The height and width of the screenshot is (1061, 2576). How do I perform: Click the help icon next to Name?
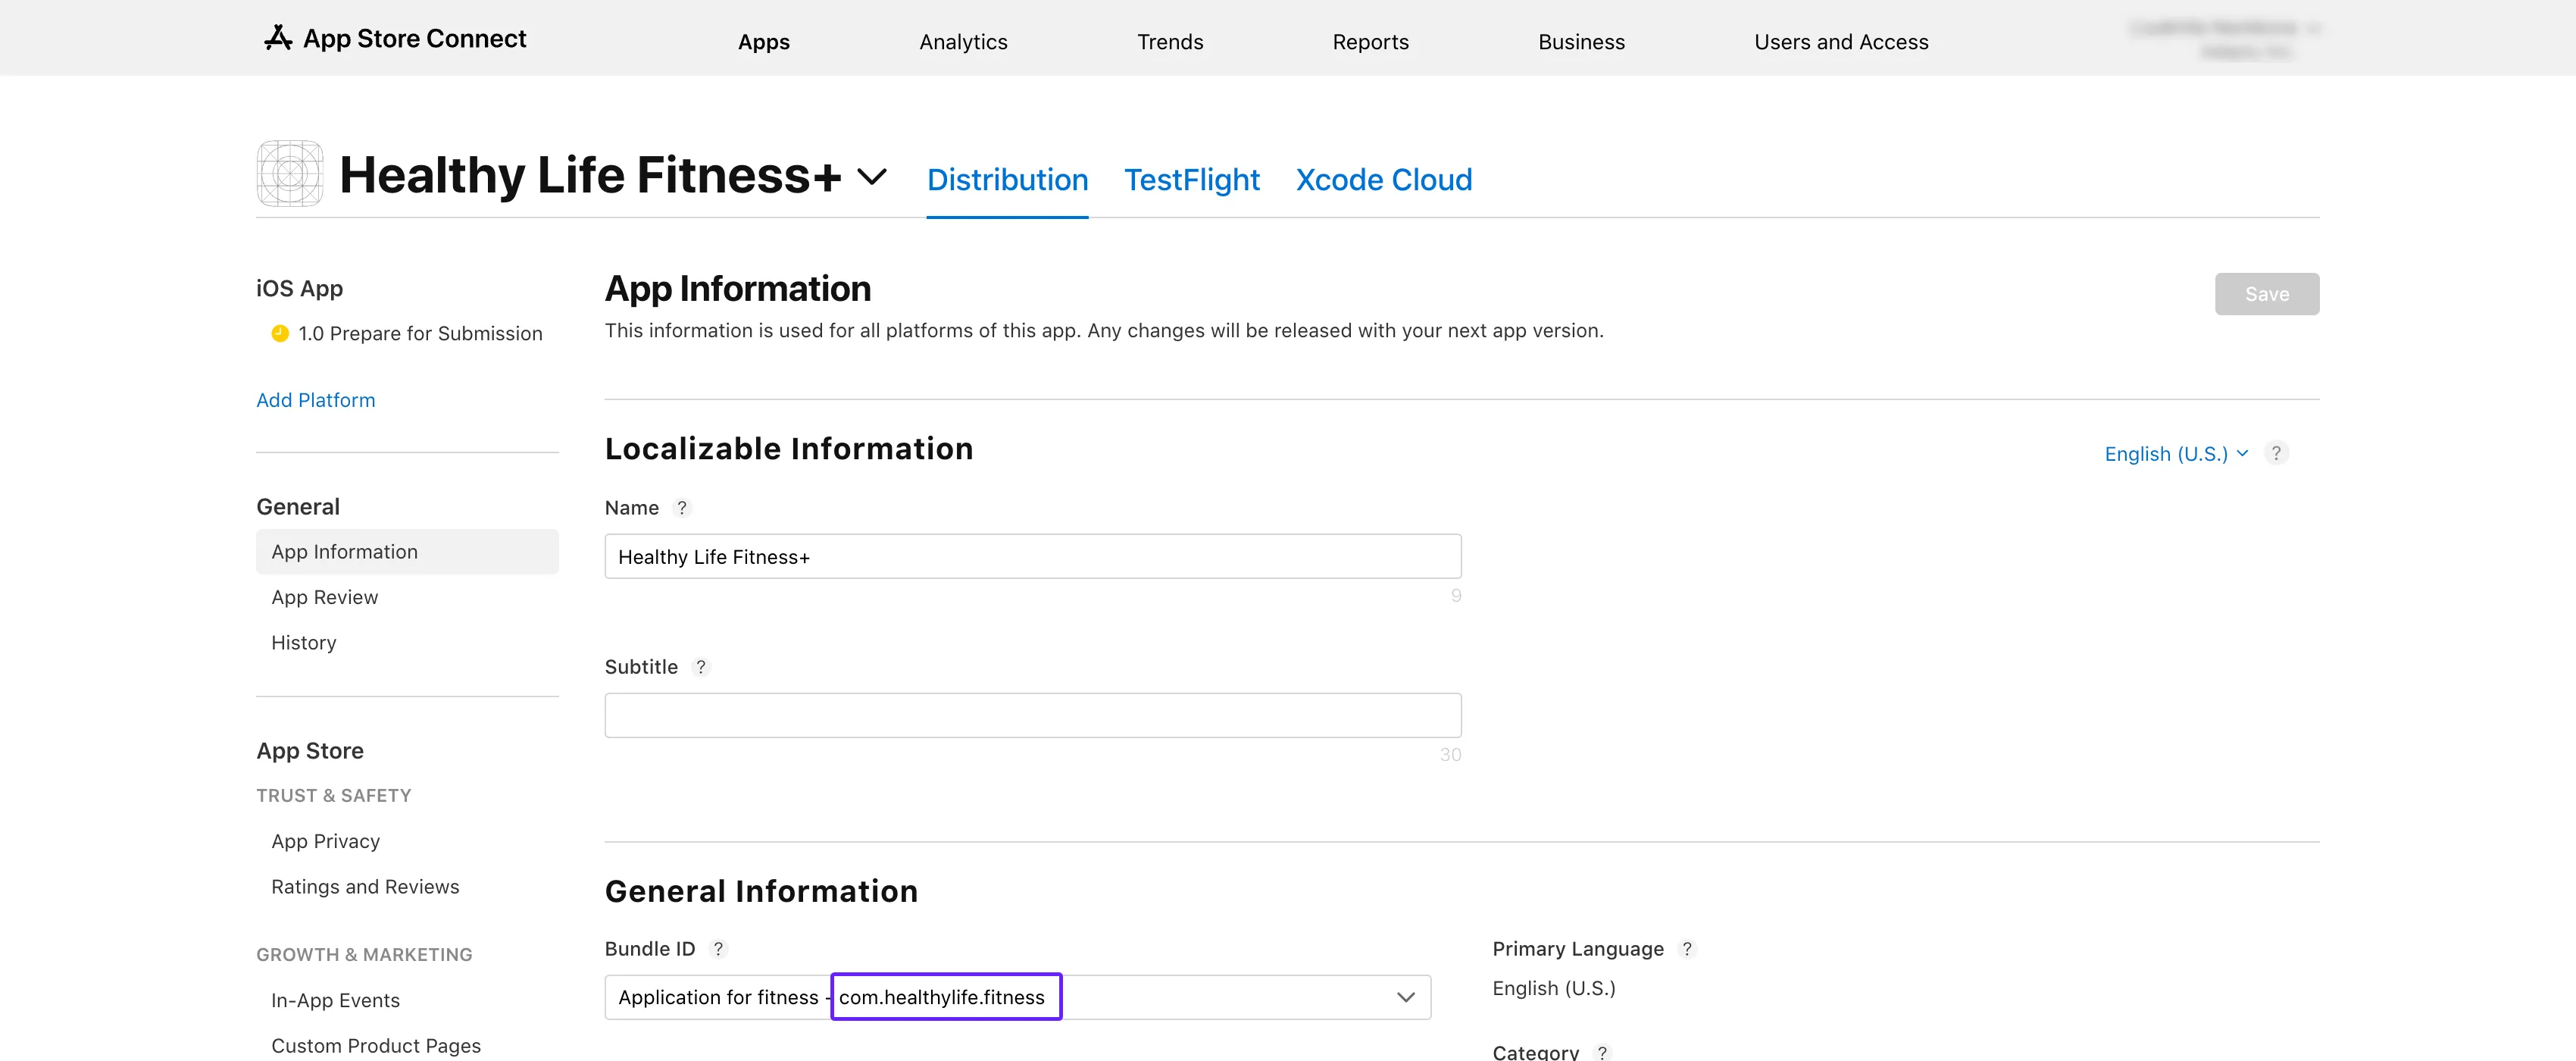(682, 508)
